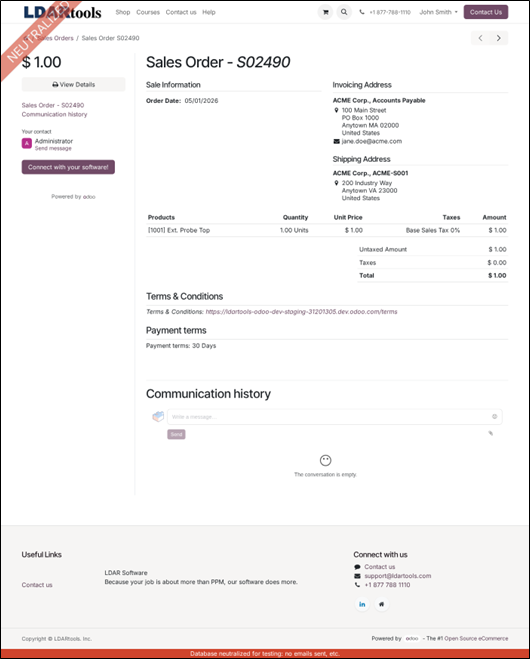Viewport: 530px width, 659px height.
Task: Jump to Communication history sidebar link
Action: point(55,114)
